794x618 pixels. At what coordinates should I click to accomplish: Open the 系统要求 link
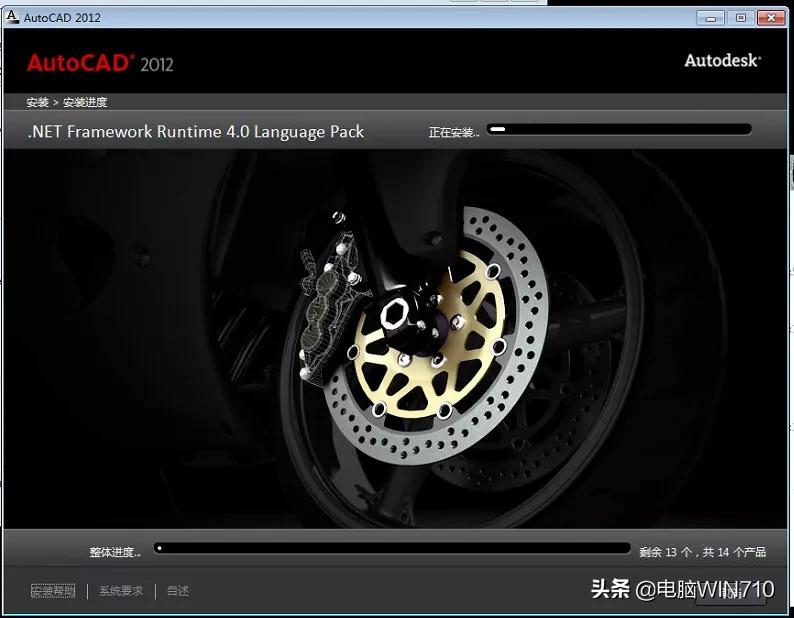point(121,591)
